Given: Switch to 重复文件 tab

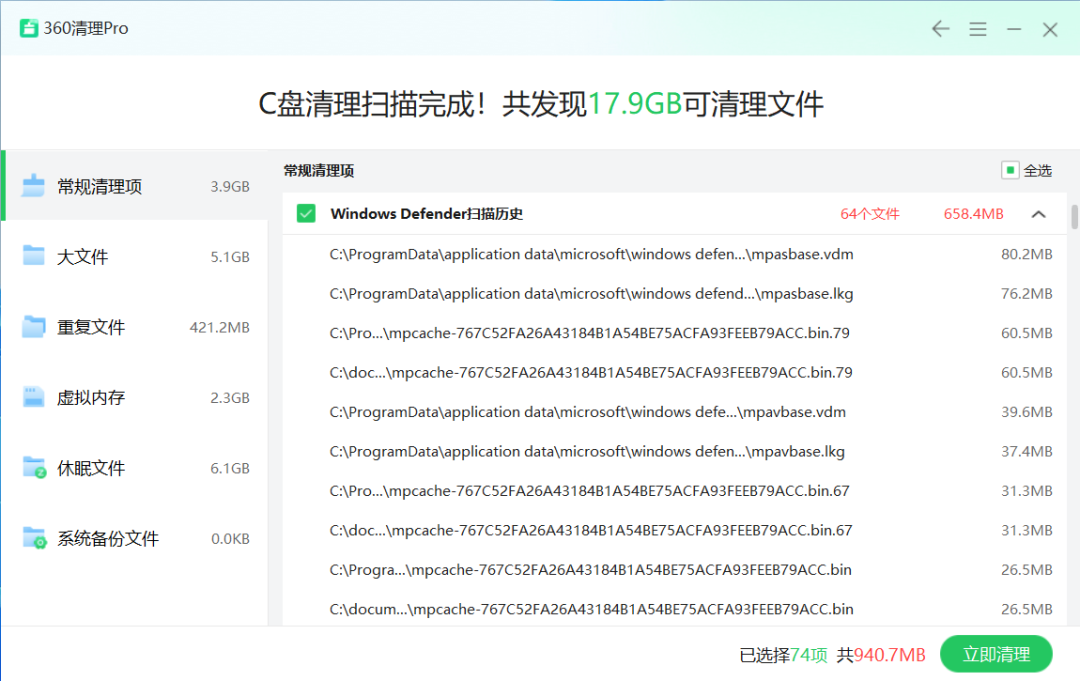Looking at the screenshot, I should pyautogui.click(x=135, y=327).
